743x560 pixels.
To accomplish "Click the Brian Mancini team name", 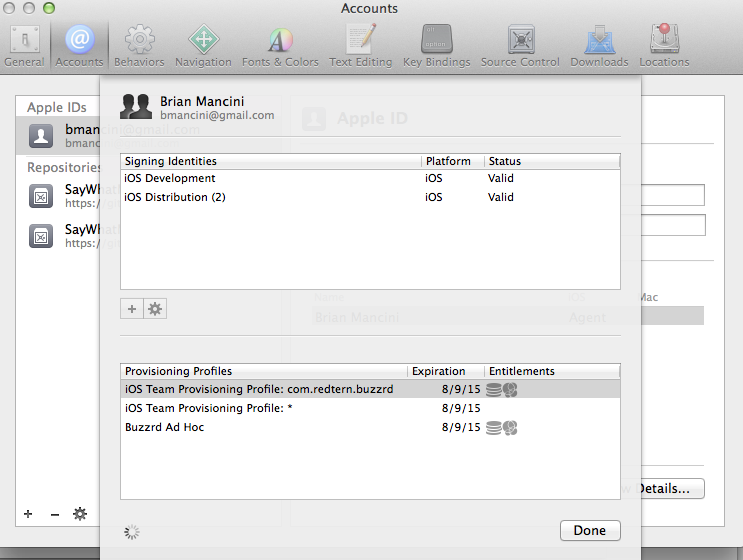I will (202, 101).
